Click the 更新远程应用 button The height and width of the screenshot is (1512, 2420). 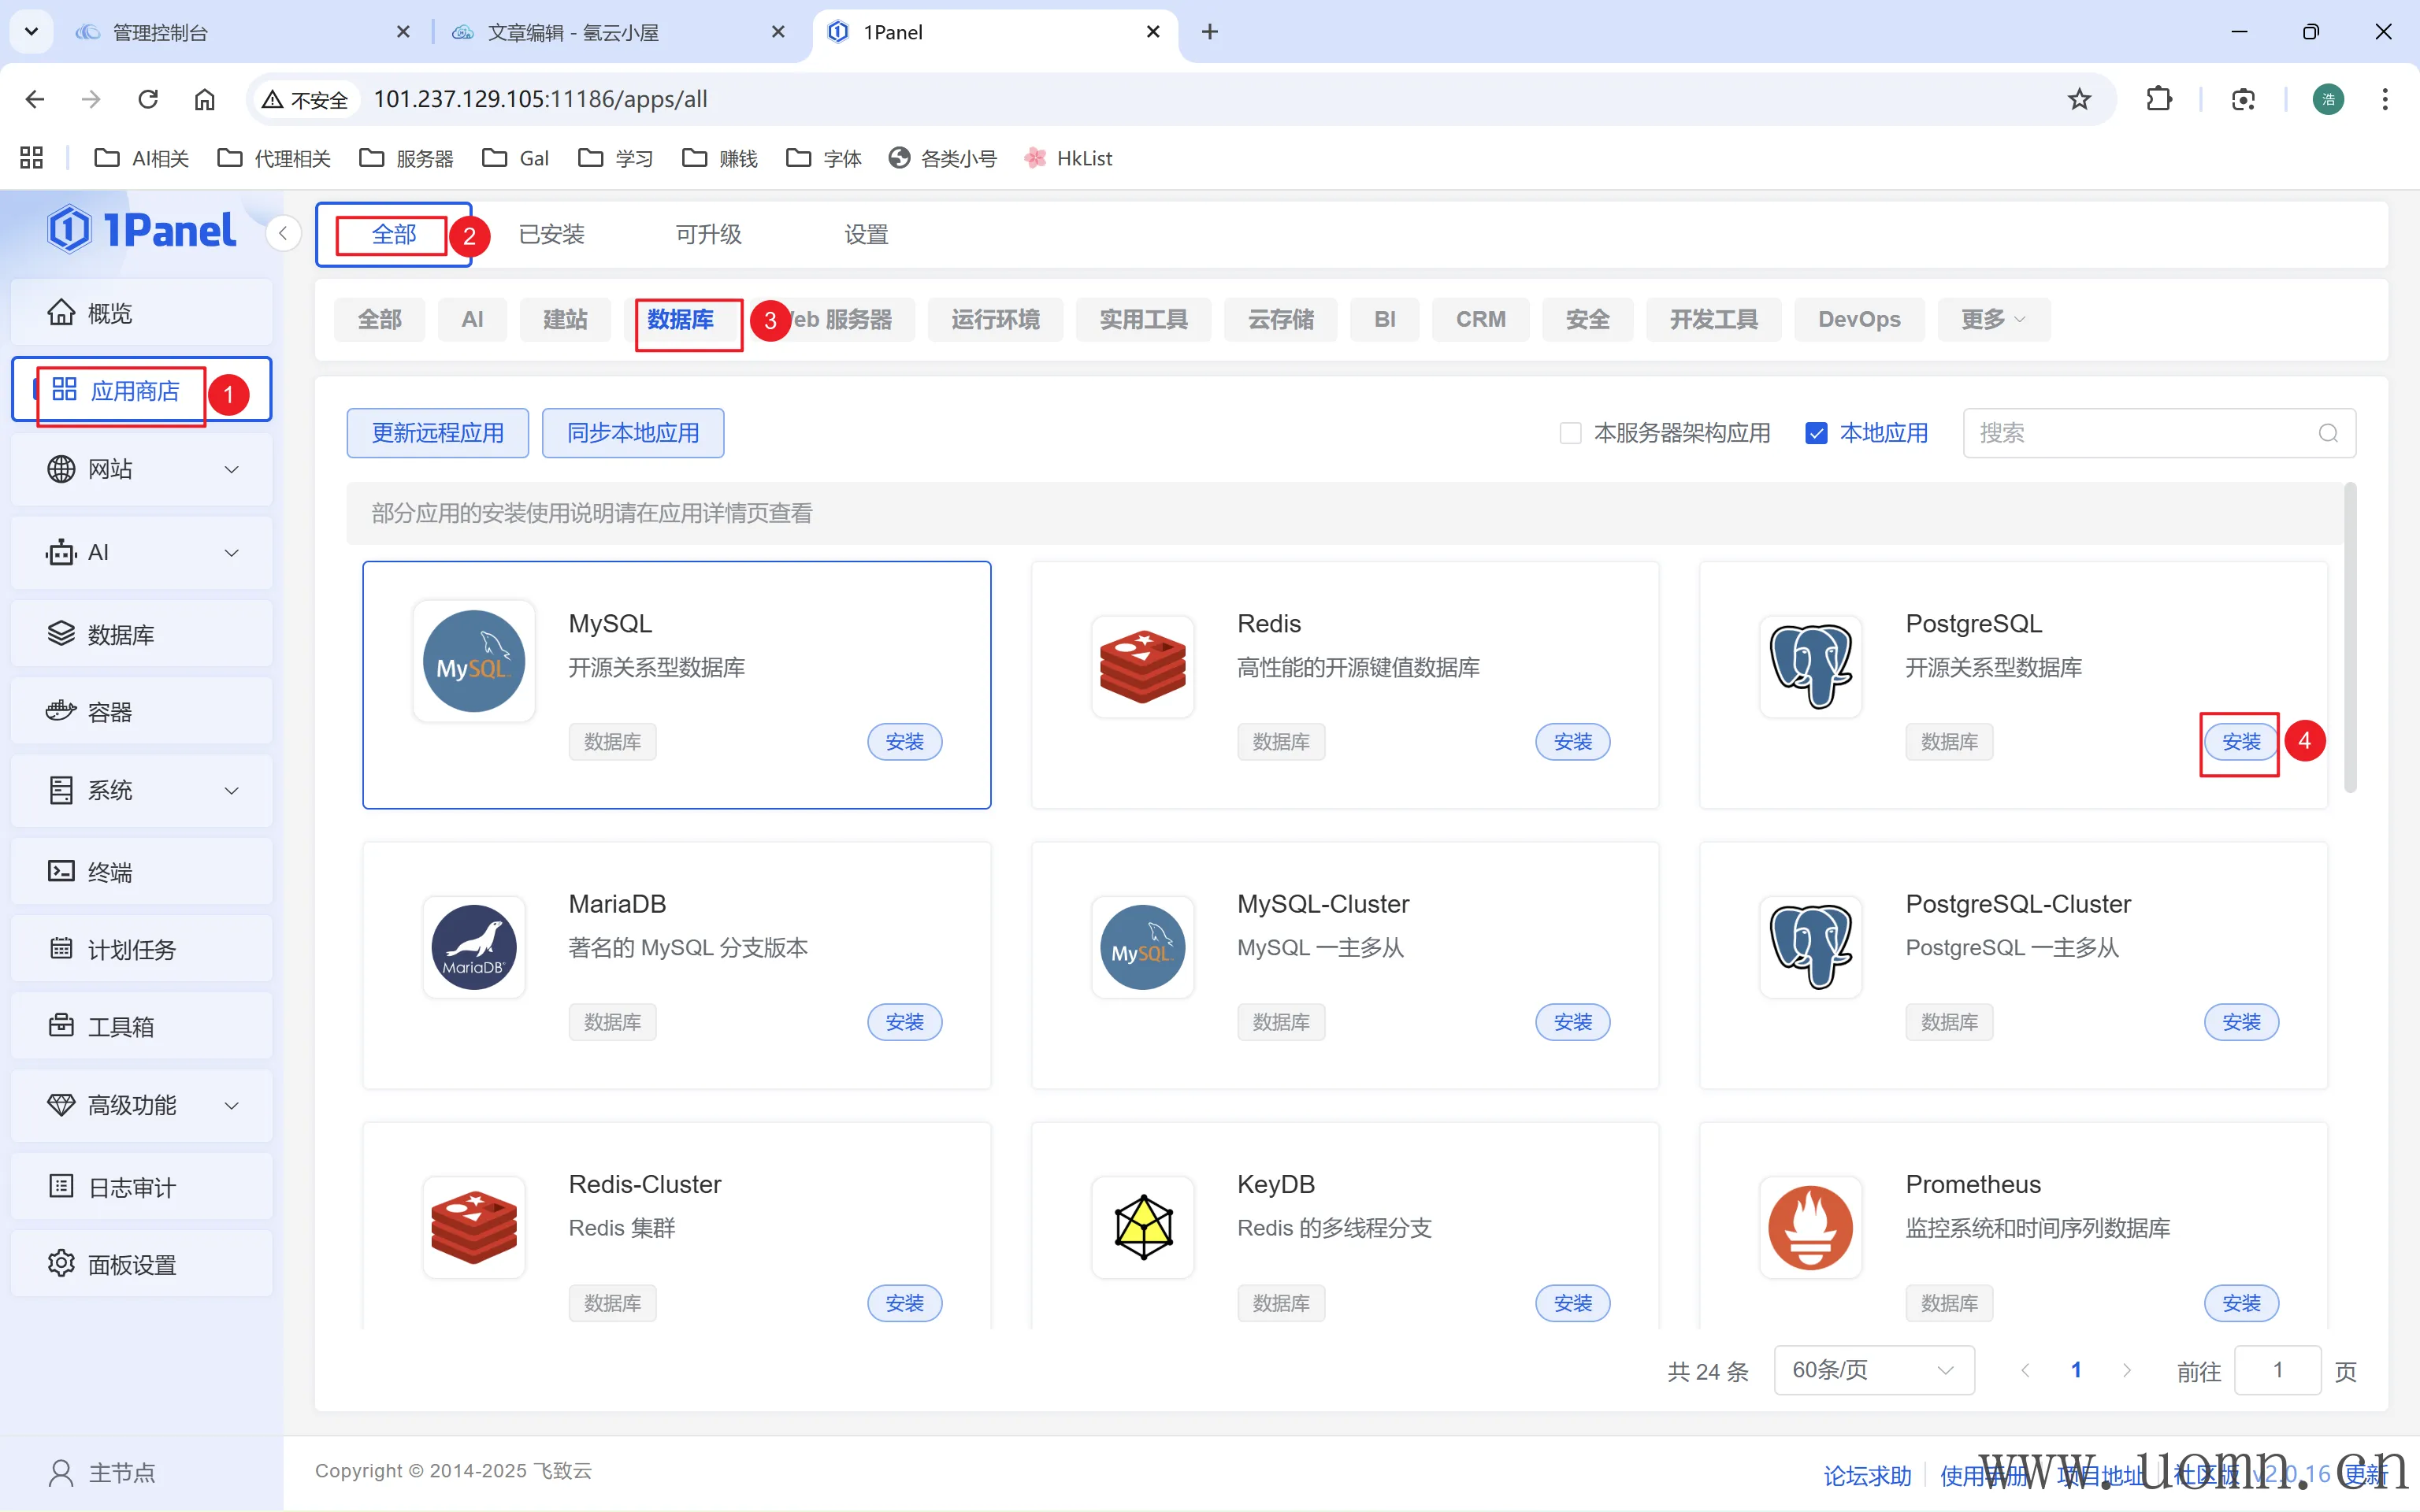click(437, 433)
